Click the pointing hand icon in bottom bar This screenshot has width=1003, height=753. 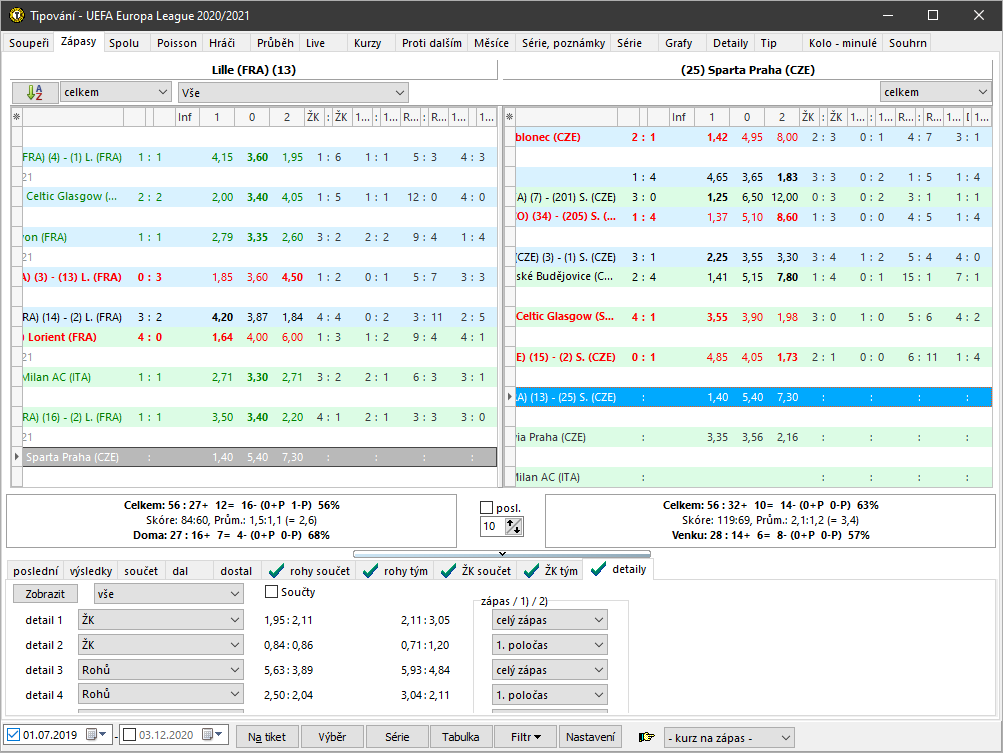tap(647, 738)
